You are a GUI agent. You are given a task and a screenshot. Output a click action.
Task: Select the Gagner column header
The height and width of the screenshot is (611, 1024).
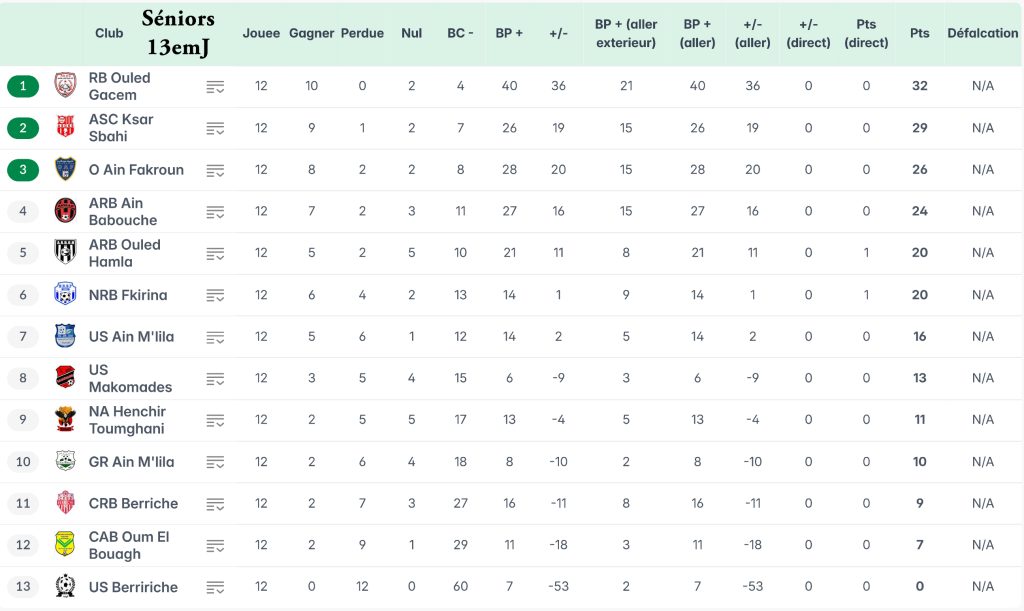pyautogui.click(x=311, y=33)
